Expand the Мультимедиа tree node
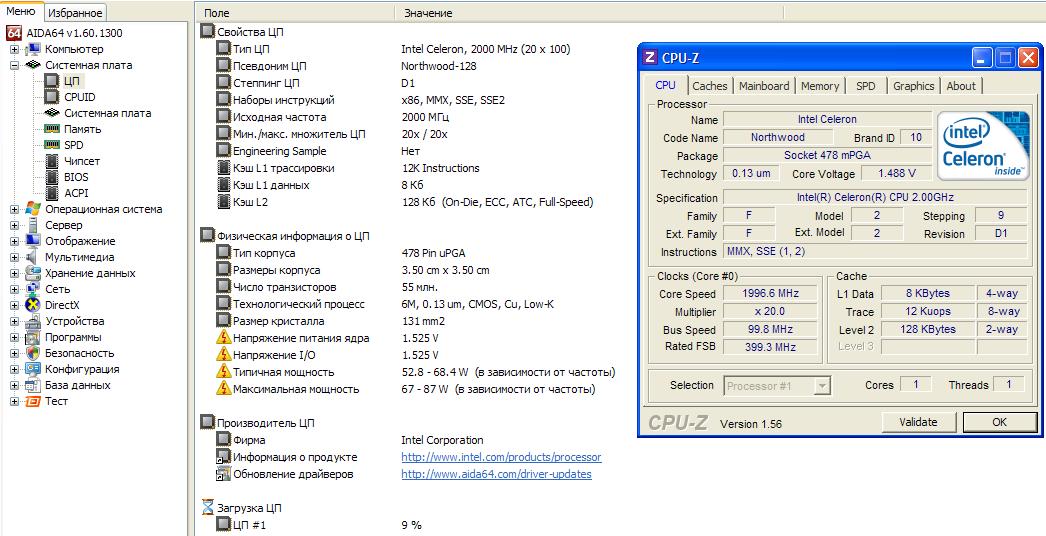The height and width of the screenshot is (536, 1046). coord(15,257)
